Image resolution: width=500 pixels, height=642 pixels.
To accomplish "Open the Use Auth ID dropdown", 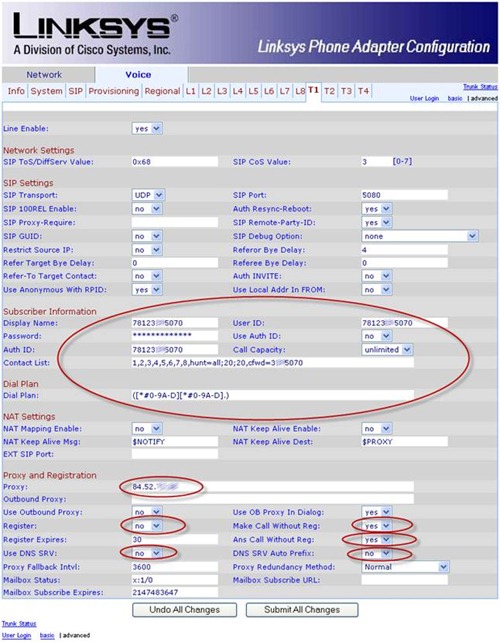I will pos(377,336).
